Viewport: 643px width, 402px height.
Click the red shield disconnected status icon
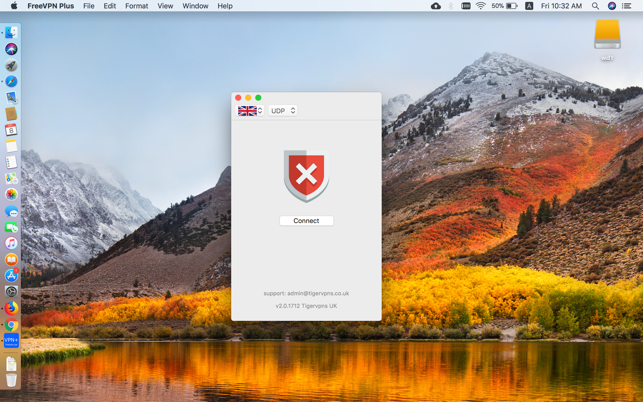[306, 176]
